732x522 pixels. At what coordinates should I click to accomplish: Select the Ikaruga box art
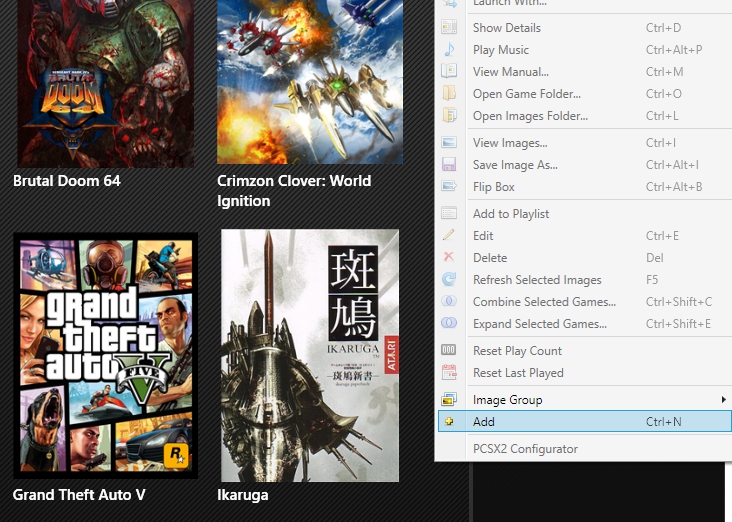[x=310, y=355]
